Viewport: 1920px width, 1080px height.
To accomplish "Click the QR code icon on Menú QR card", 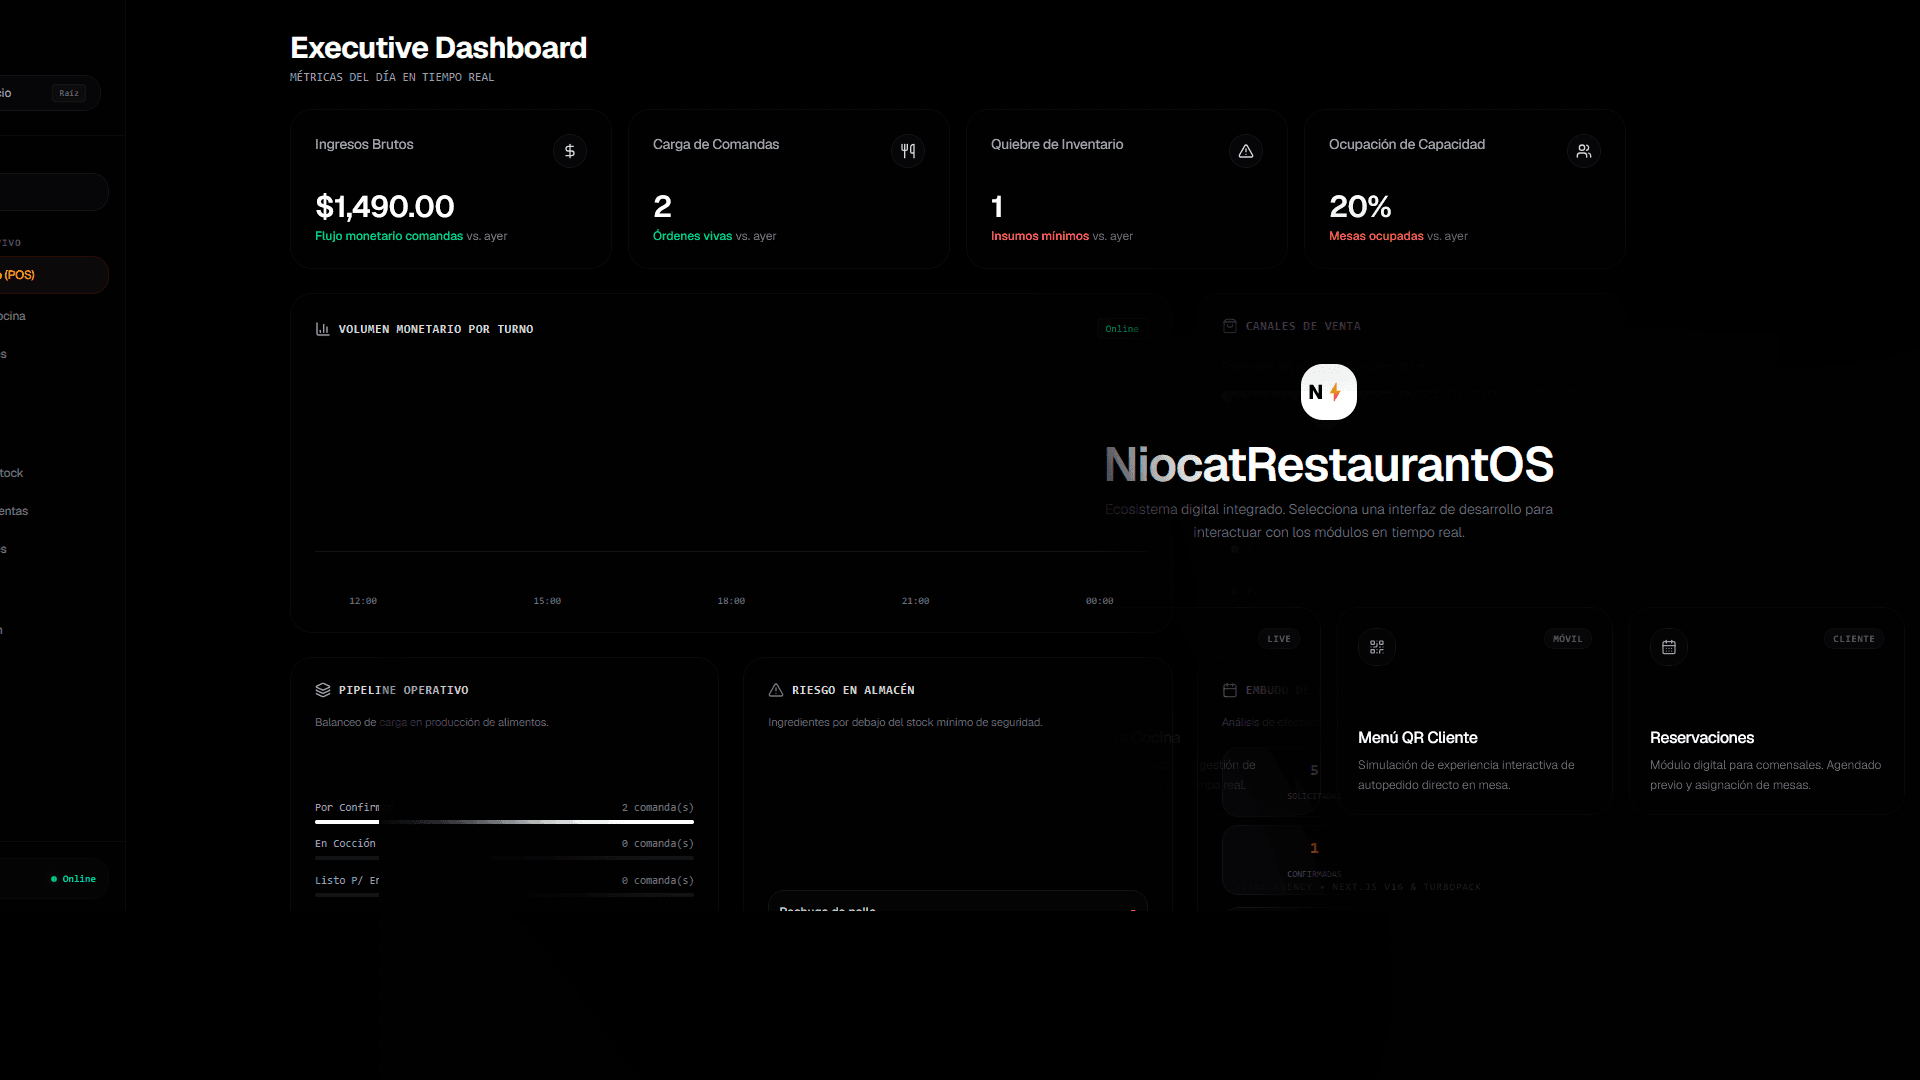I will point(1377,647).
